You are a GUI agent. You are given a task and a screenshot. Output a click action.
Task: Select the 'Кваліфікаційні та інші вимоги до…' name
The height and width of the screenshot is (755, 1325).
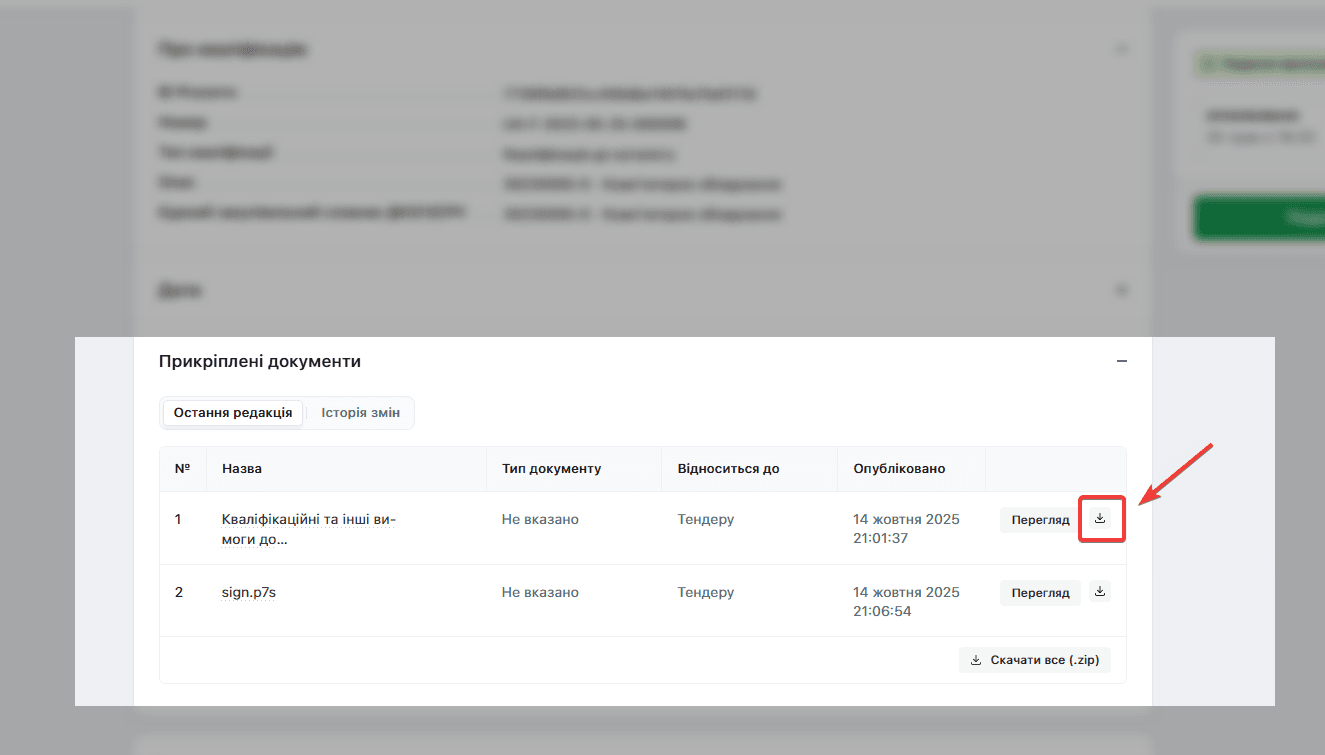(x=309, y=529)
